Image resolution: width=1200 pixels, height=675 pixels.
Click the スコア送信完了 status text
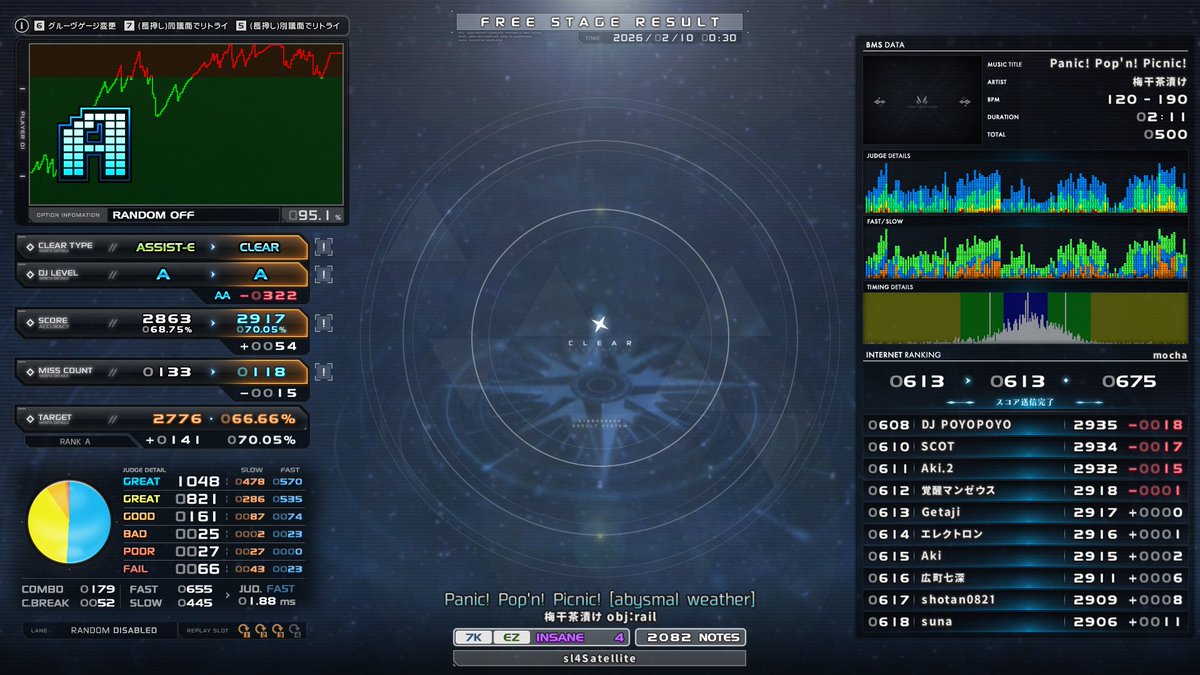click(1024, 401)
